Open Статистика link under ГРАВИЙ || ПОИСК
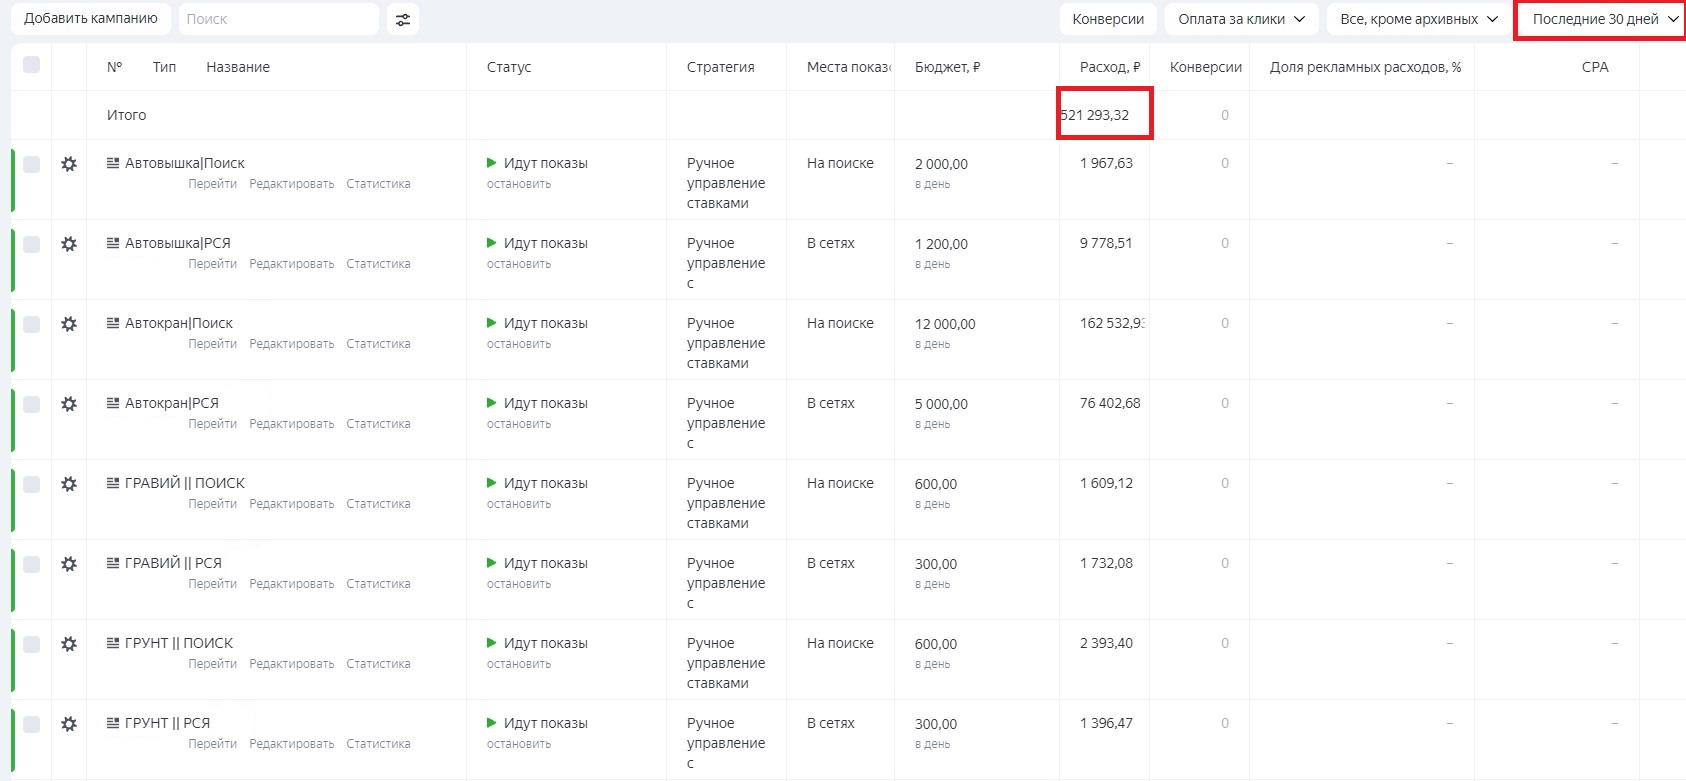 click(378, 504)
